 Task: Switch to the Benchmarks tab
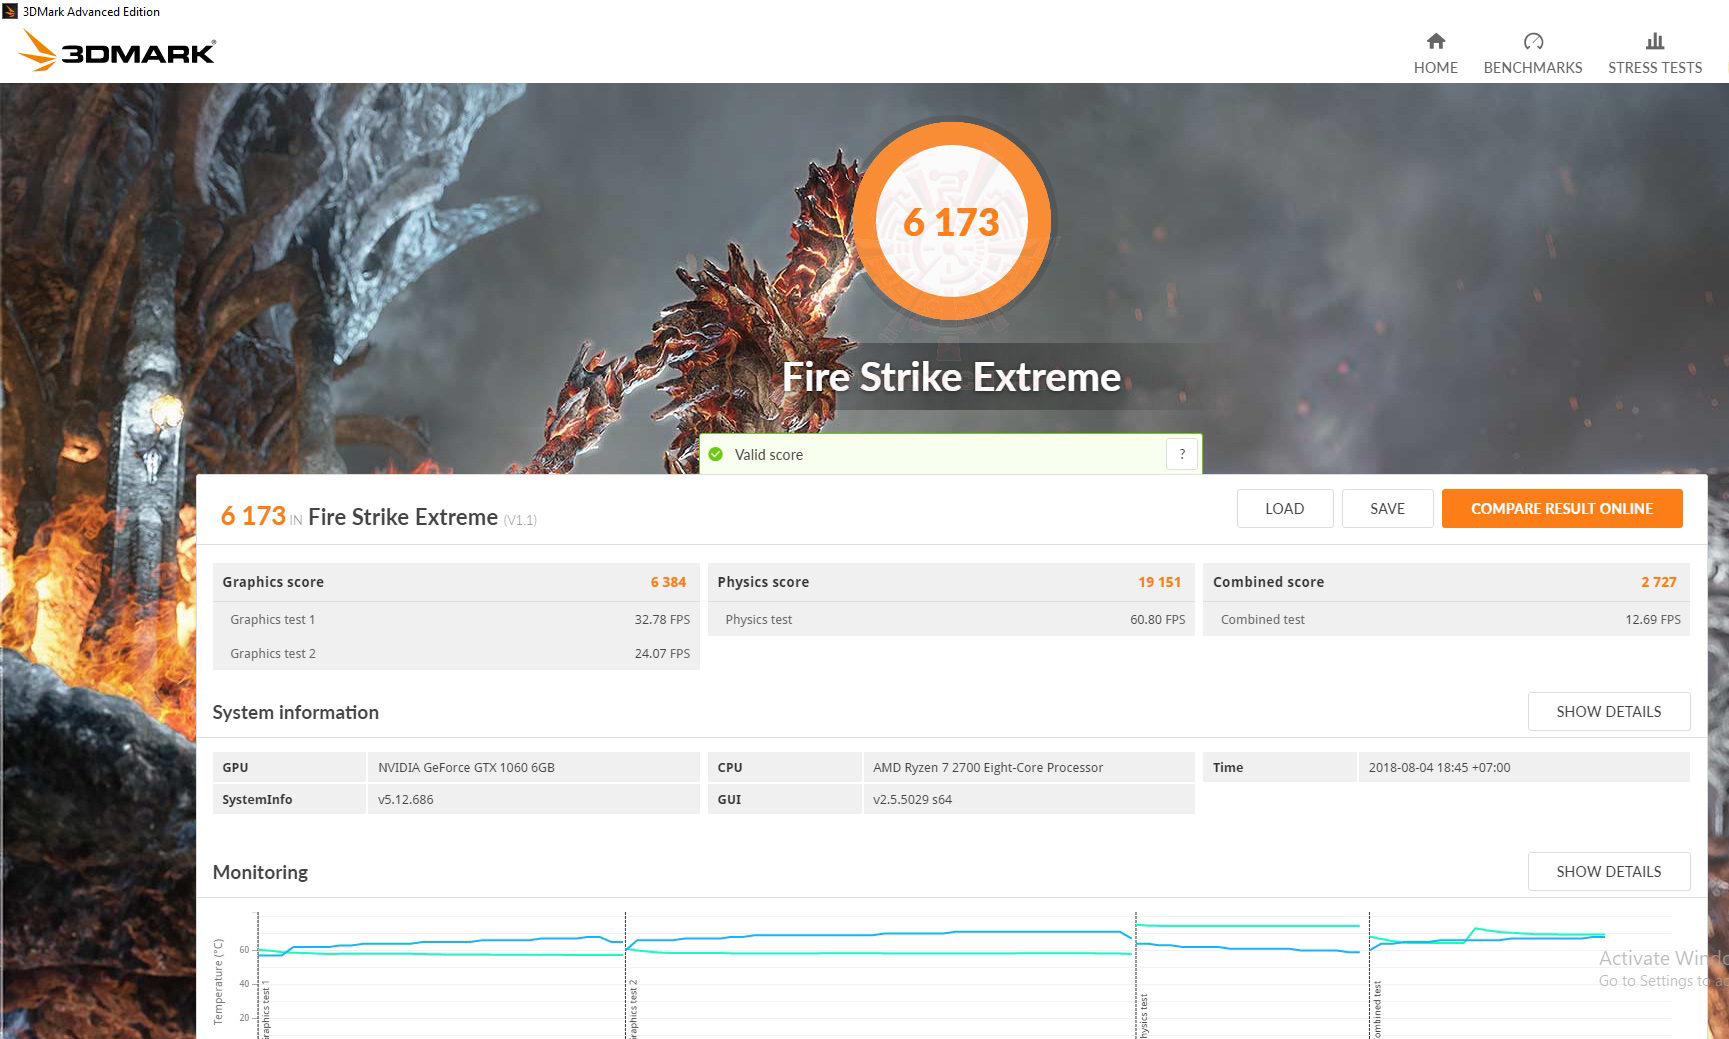point(1532,55)
